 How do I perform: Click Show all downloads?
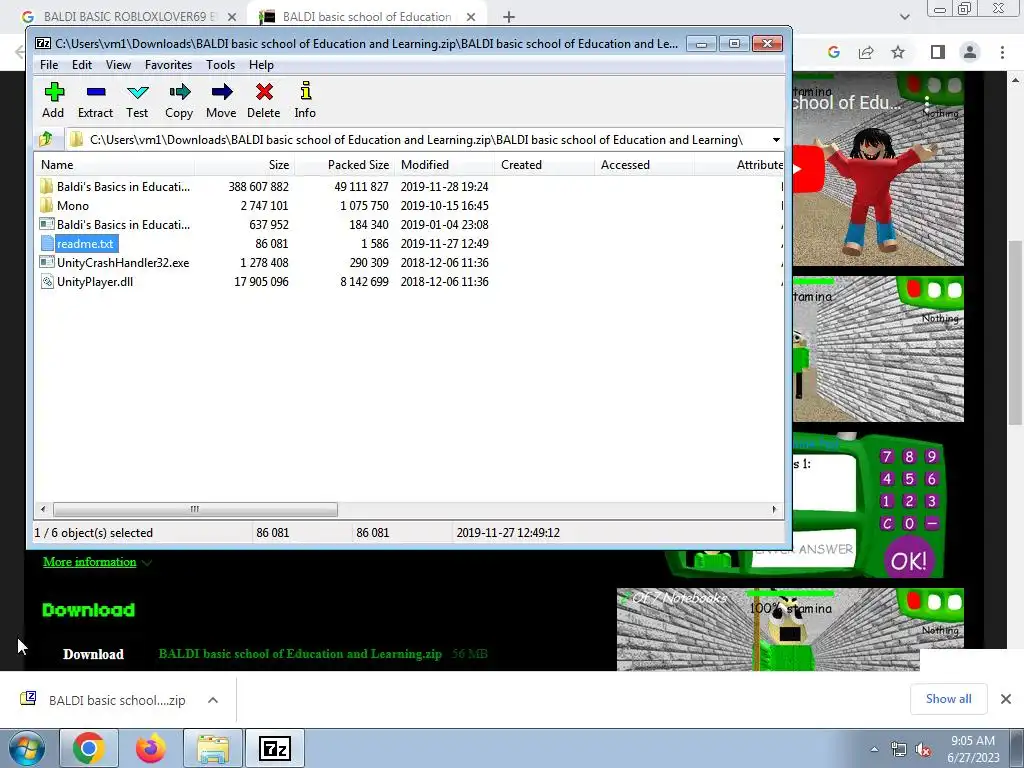948,699
